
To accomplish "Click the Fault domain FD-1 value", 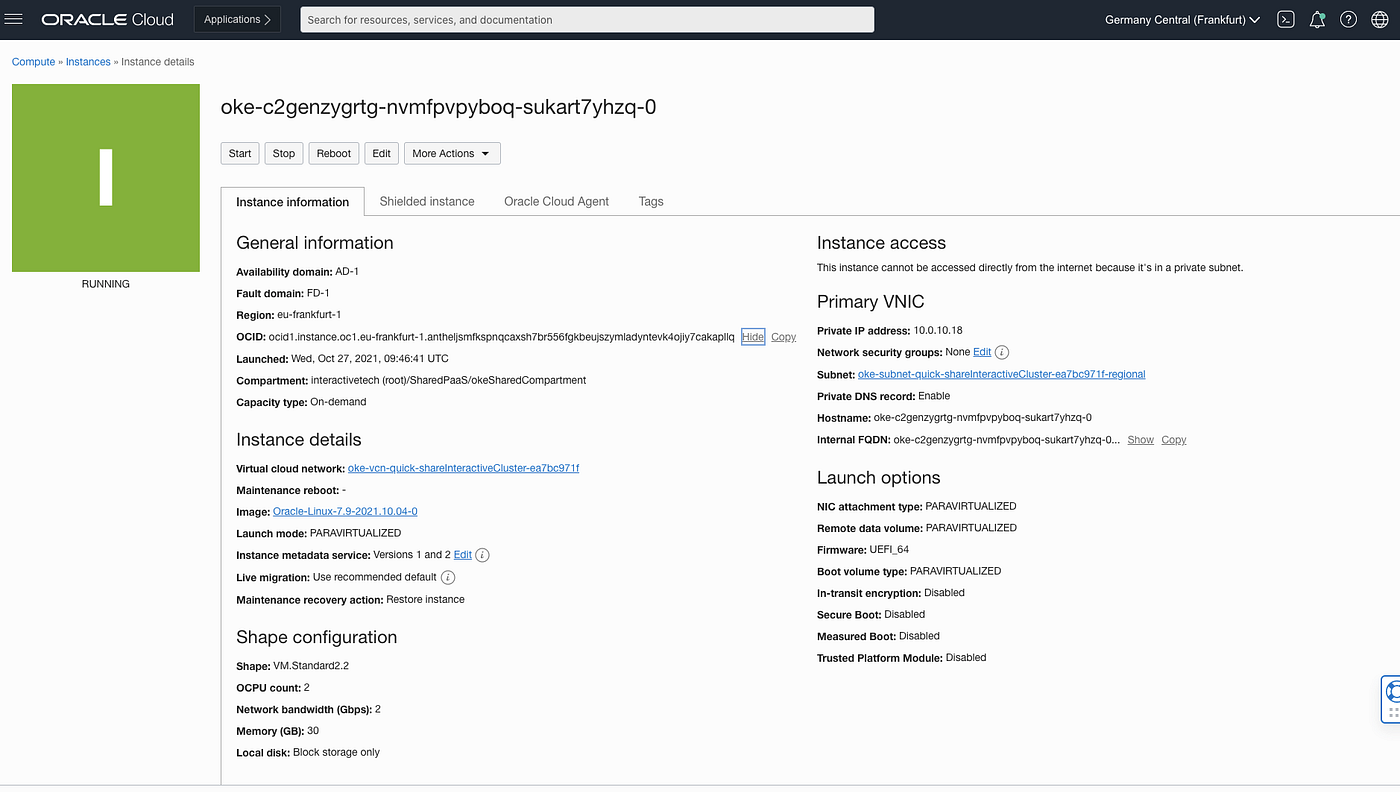I will 318,293.
